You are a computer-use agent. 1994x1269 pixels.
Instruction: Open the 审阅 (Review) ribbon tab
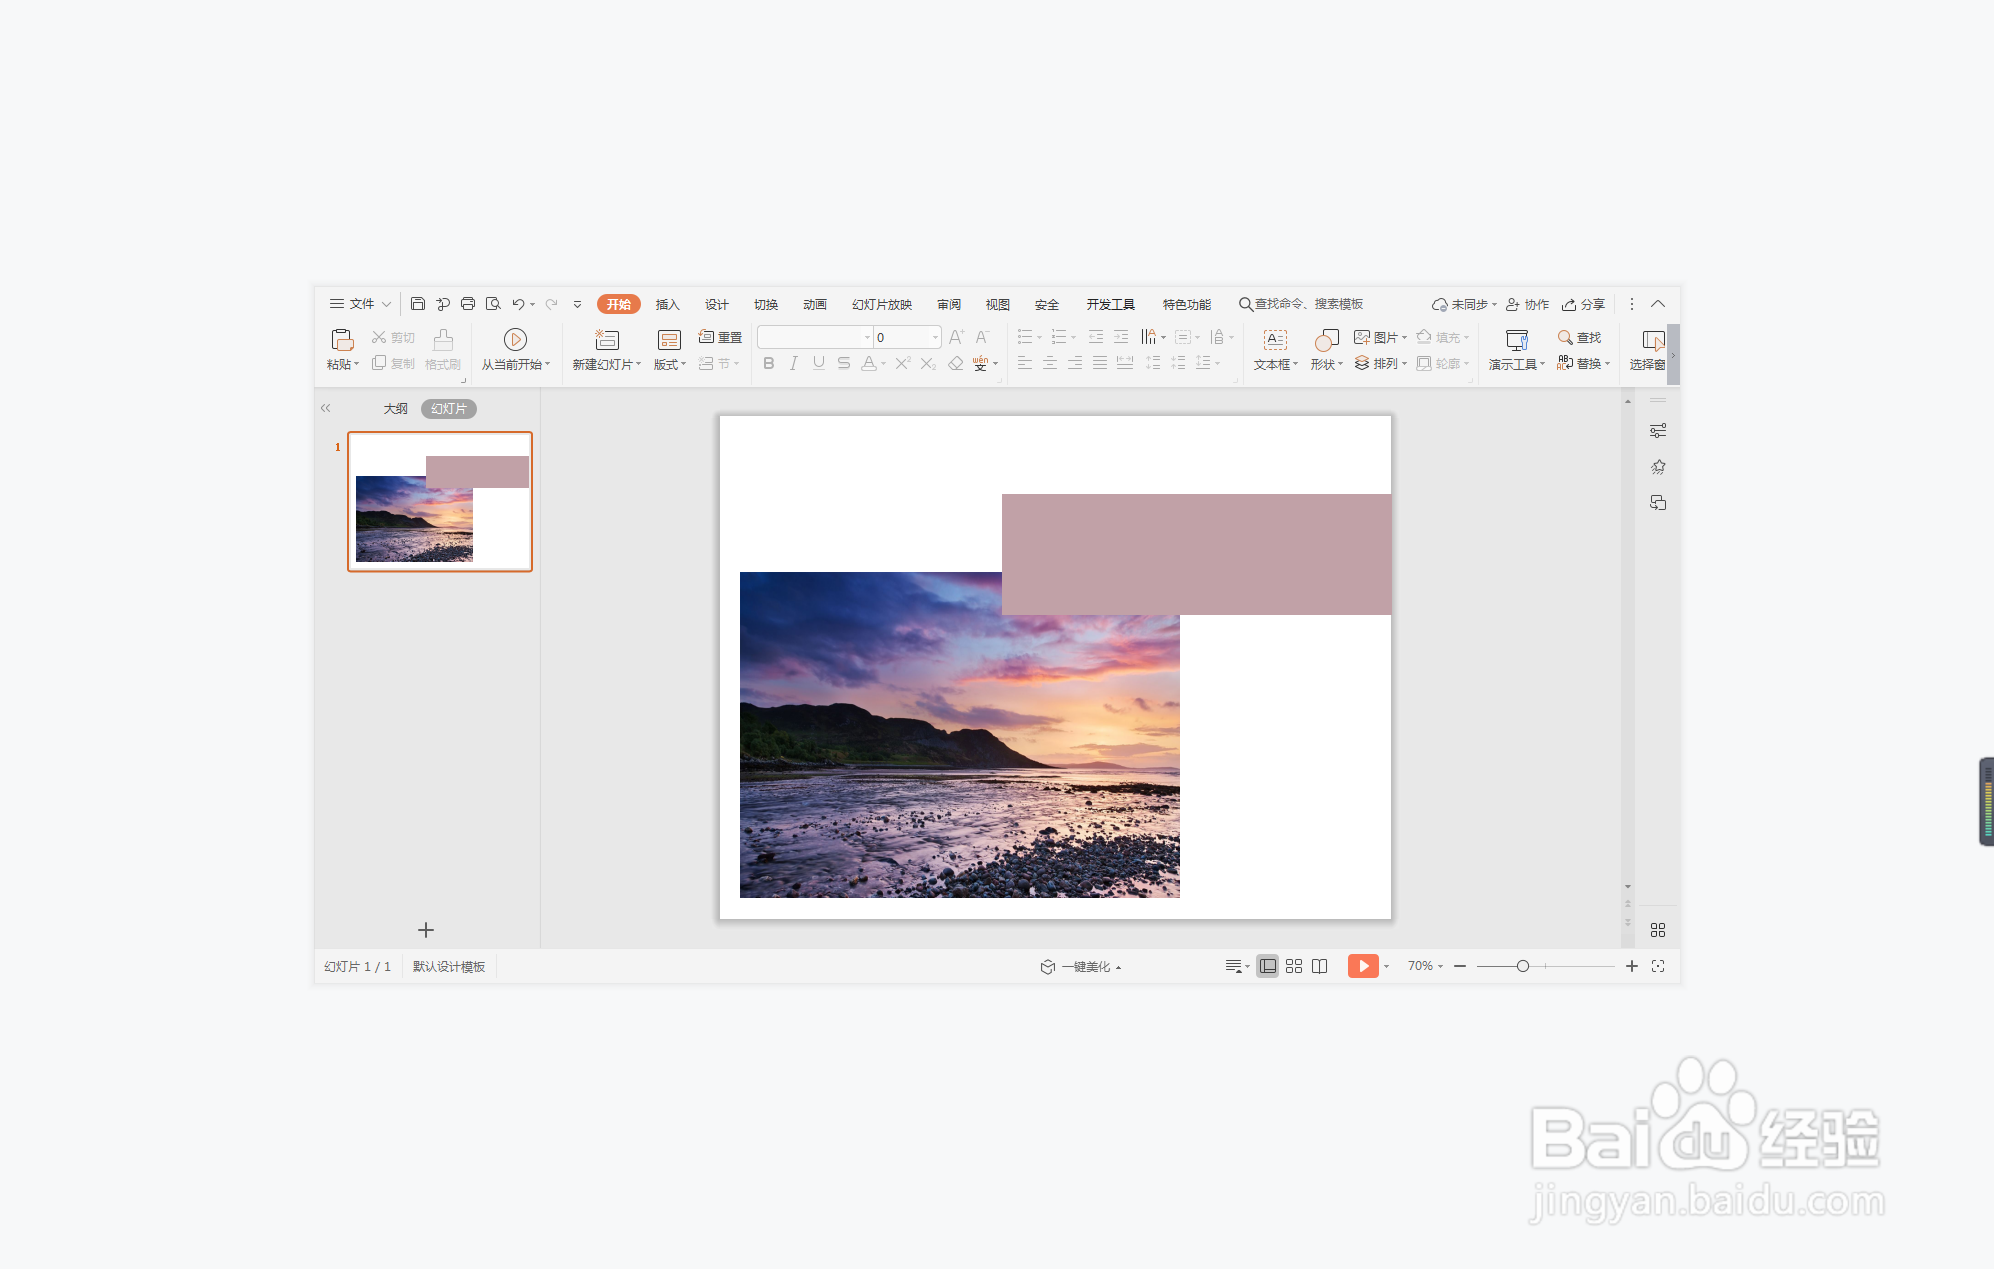click(949, 304)
